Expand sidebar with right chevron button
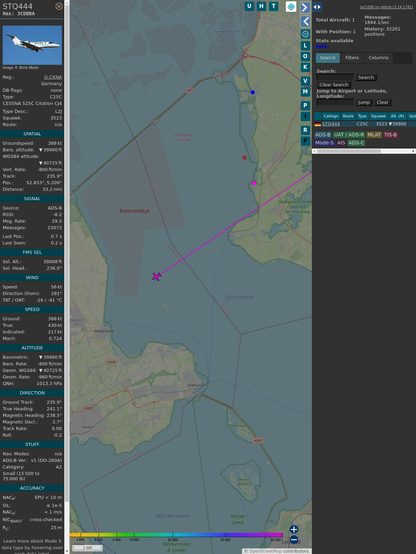 [x=305, y=7]
